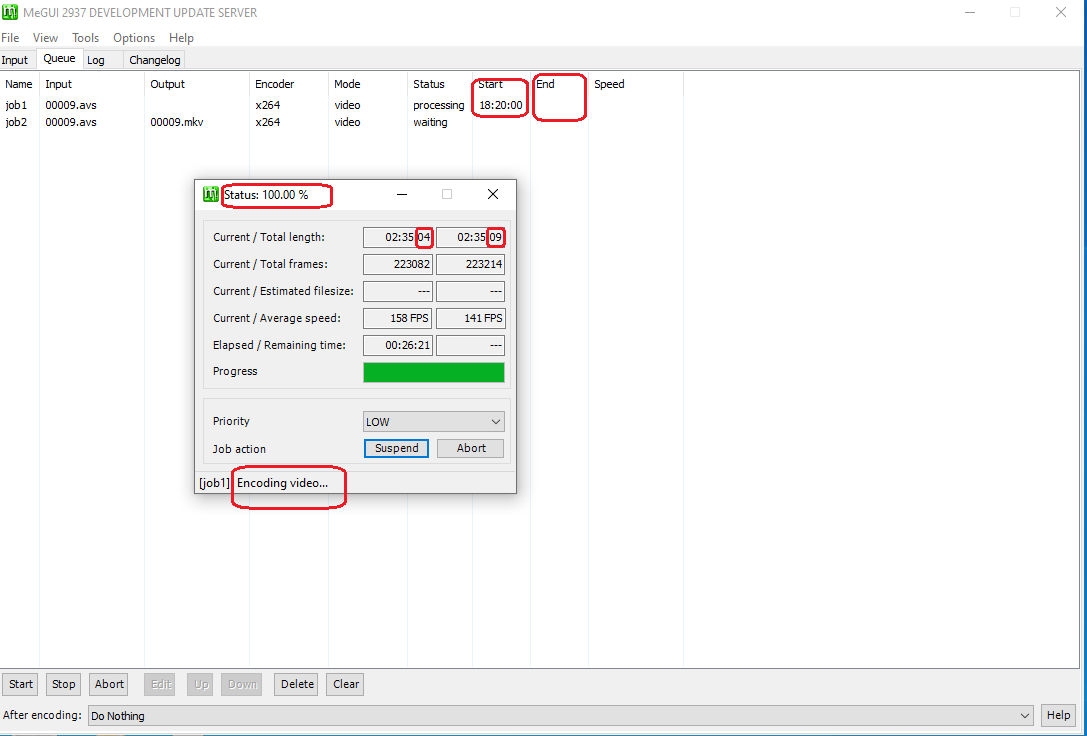Click the 'waiting' status cell
The height and width of the screenshot is (736, 1087).
coord(431,122)
